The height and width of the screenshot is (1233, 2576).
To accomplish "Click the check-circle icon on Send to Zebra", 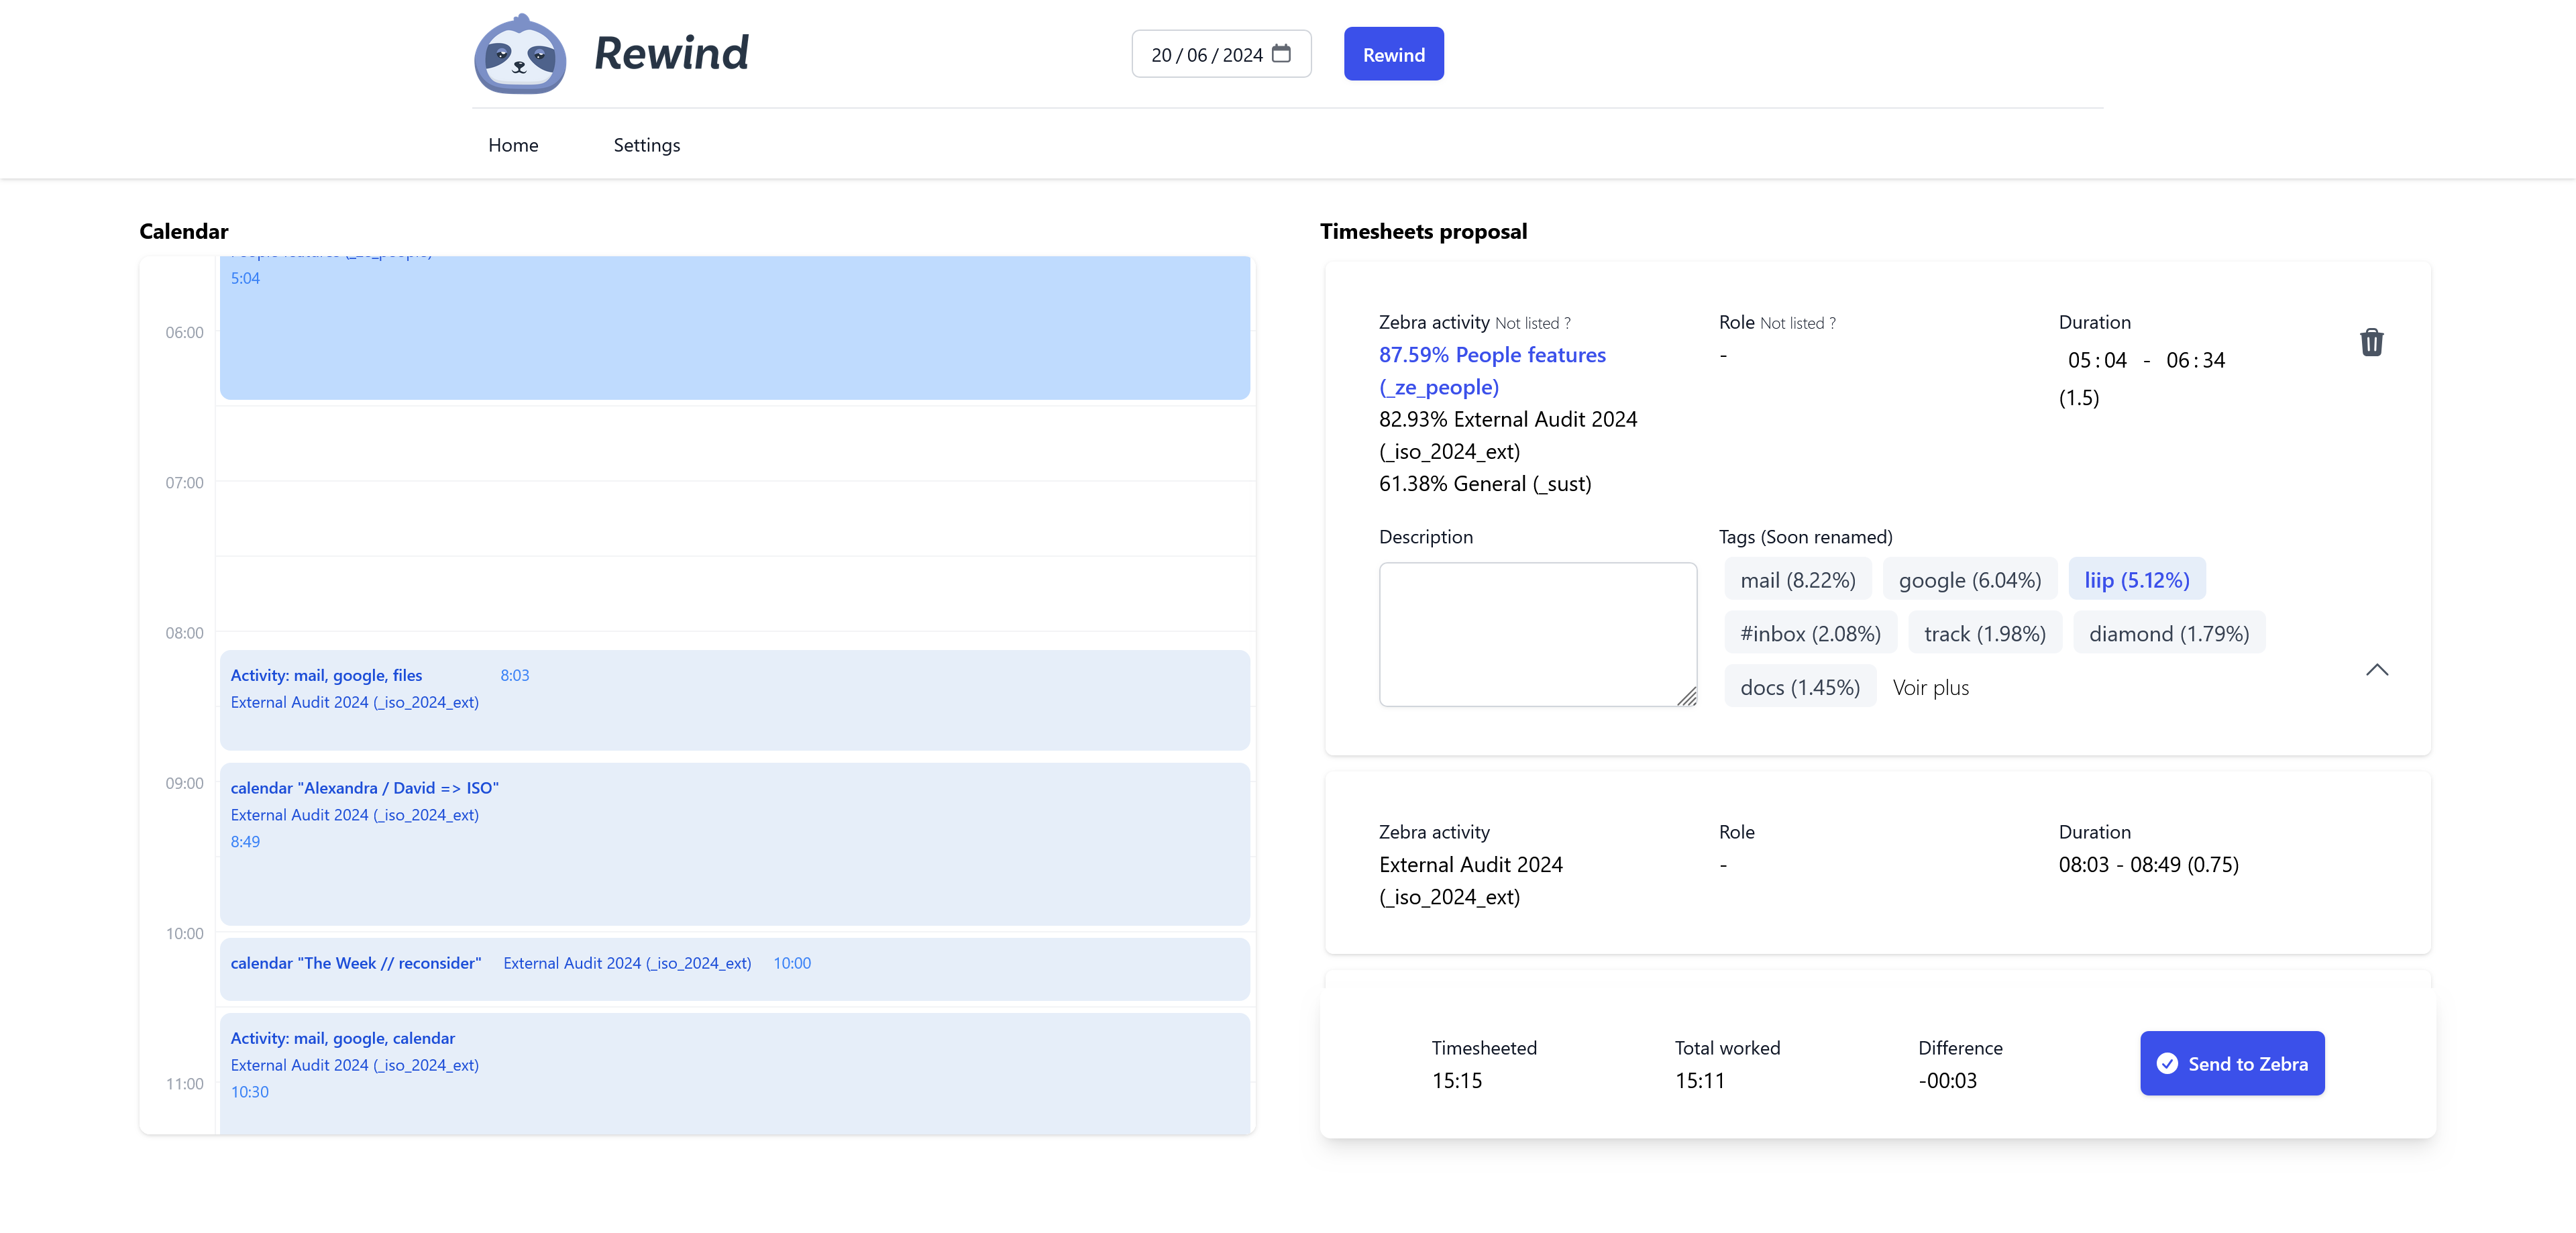I will coord(2166,1063).
